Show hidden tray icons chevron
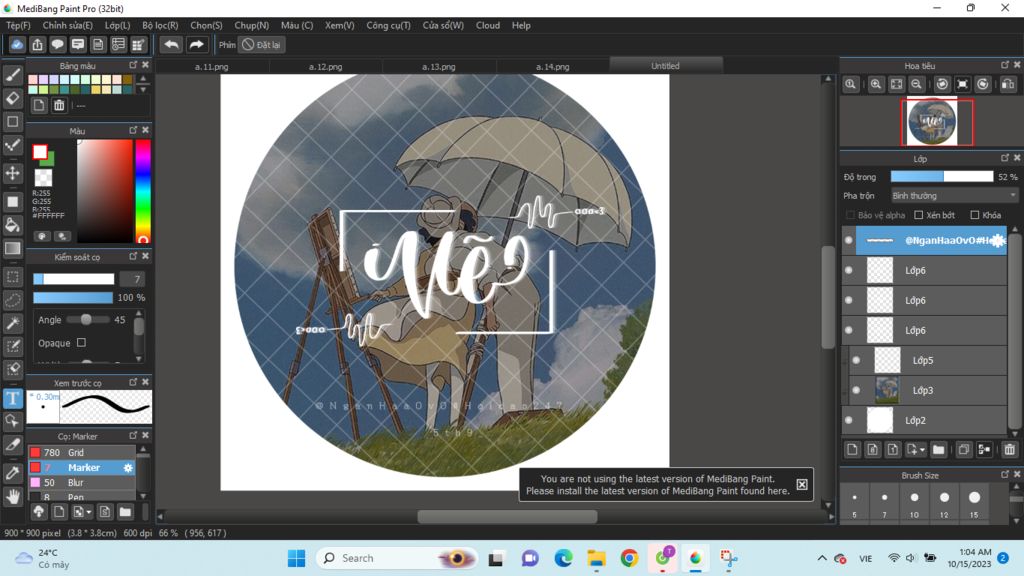 point(822,558)
